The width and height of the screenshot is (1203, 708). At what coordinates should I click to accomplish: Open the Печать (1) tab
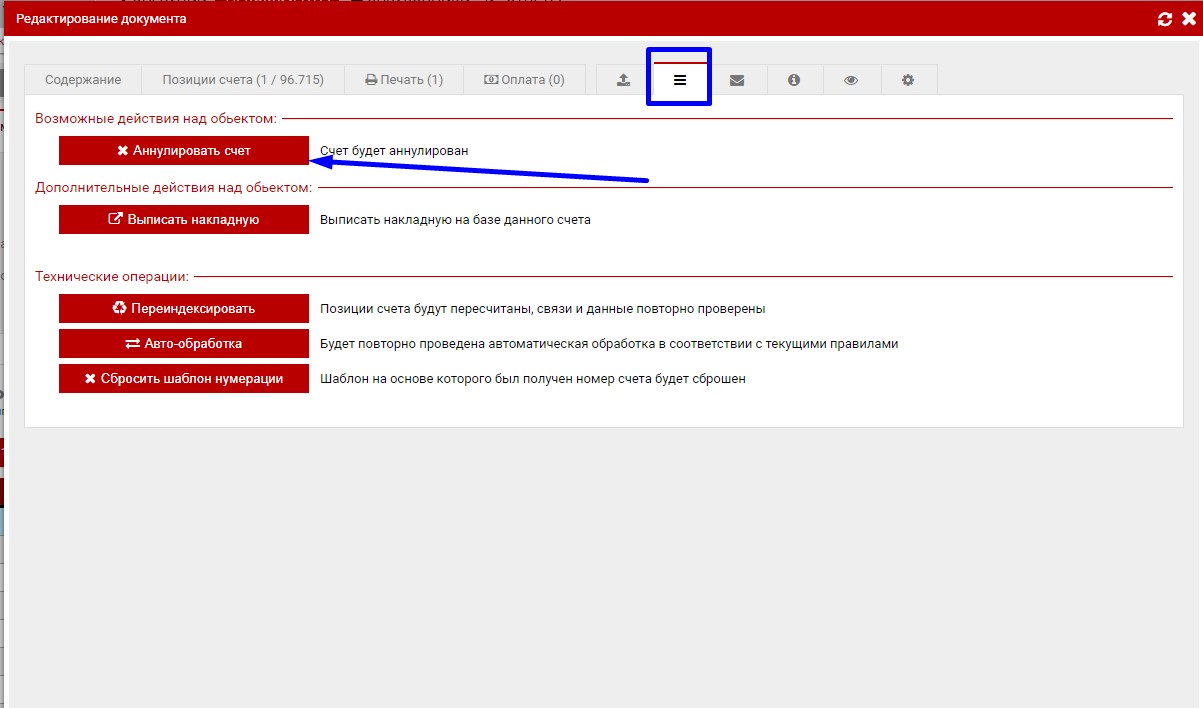pyautogui.click(x=404, y=80)
